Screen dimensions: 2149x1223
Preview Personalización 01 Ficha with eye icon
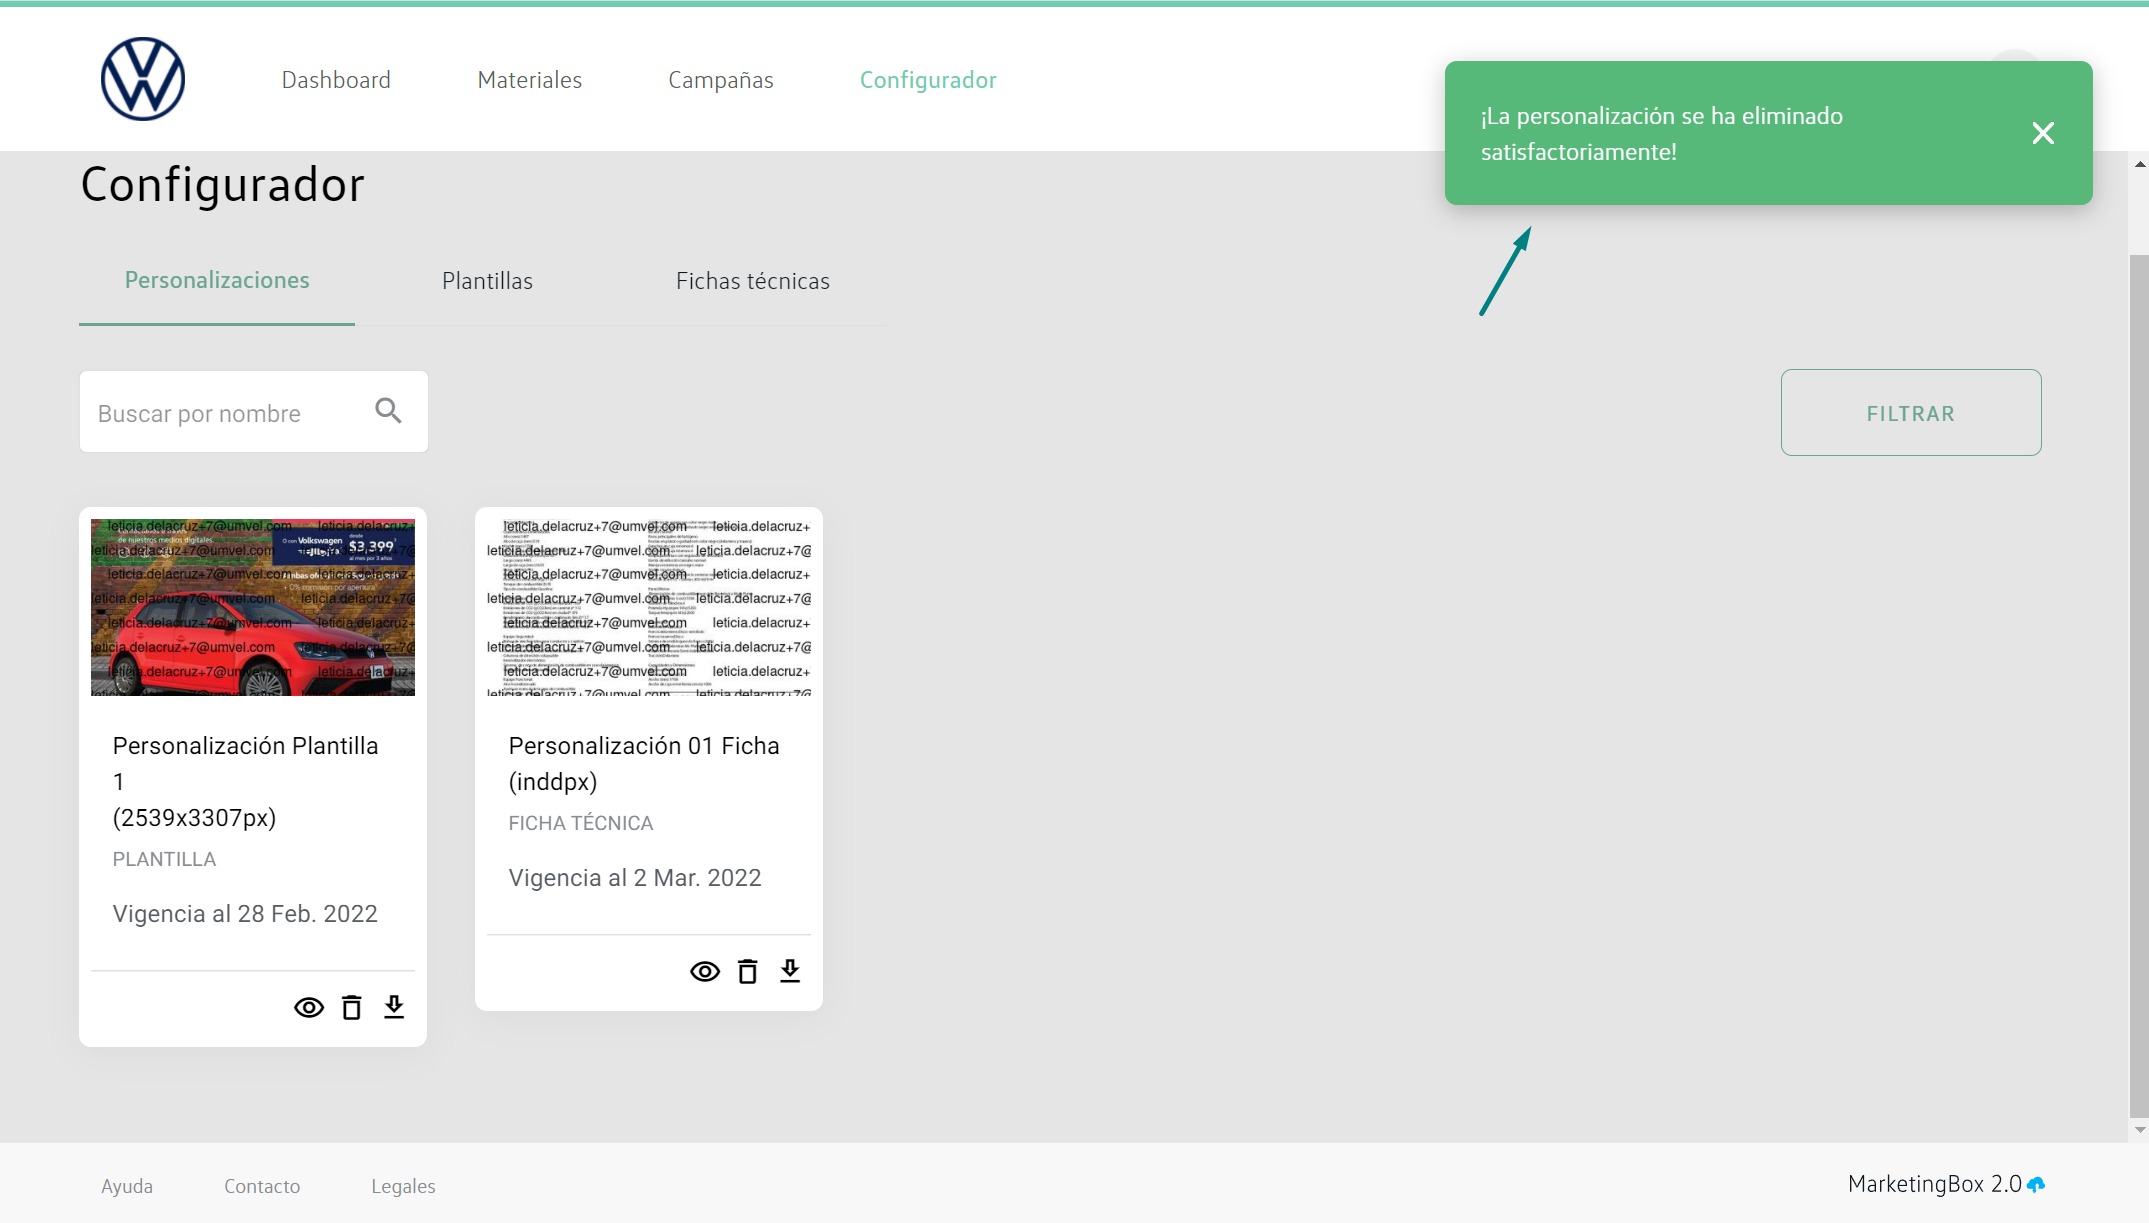pos(705,972)
